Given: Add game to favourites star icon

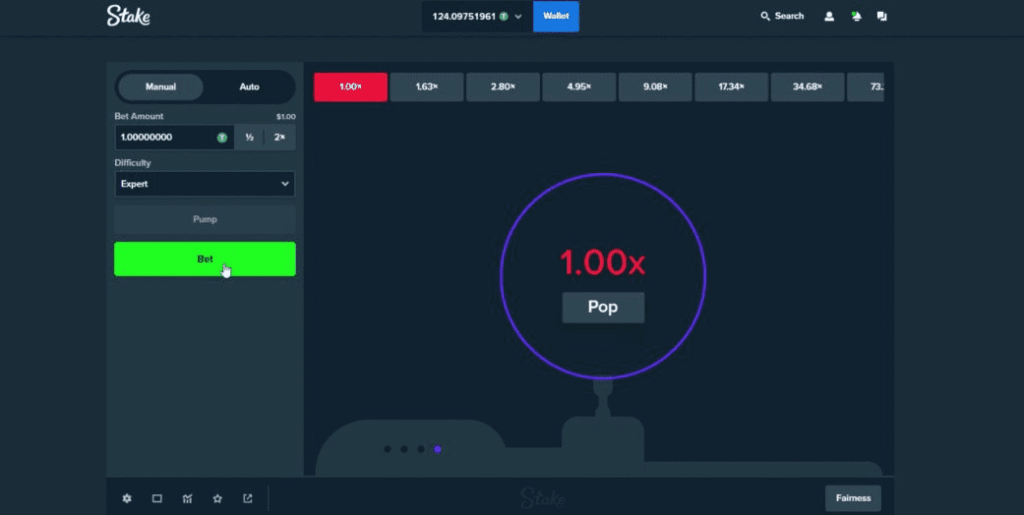Looking at the screenshot, I should point(217,498).
